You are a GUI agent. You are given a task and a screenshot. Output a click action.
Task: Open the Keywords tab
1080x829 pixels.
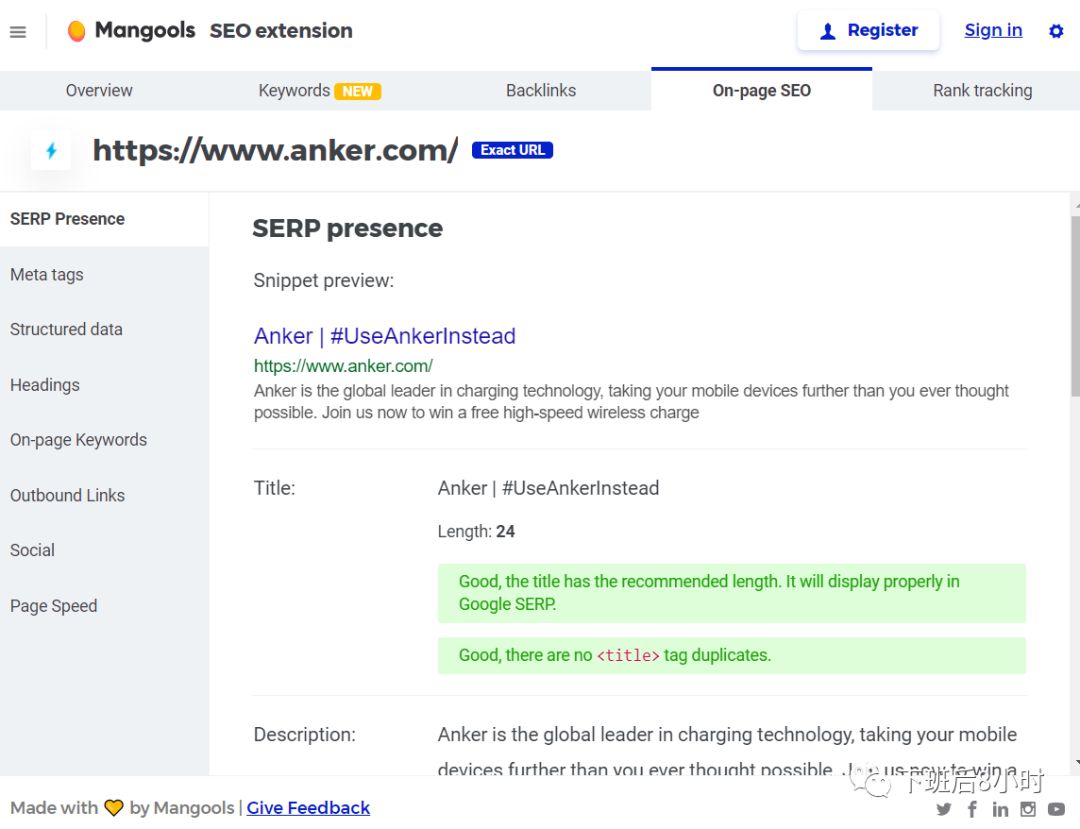(320, 90)
